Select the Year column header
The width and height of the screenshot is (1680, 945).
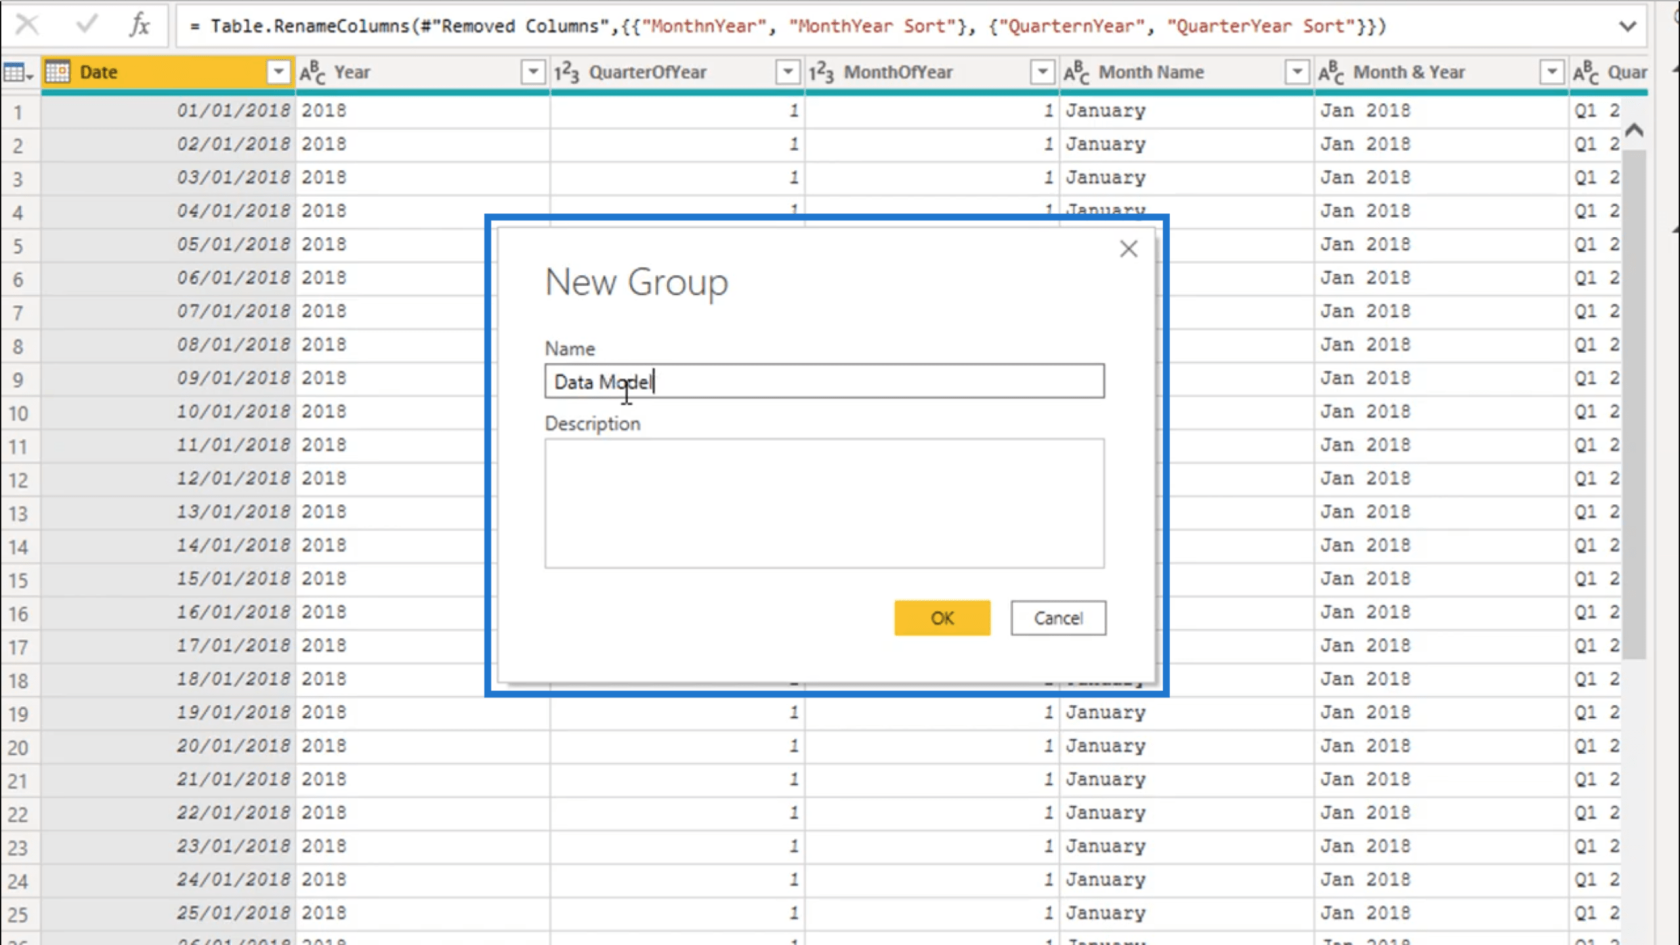point(423,72)
